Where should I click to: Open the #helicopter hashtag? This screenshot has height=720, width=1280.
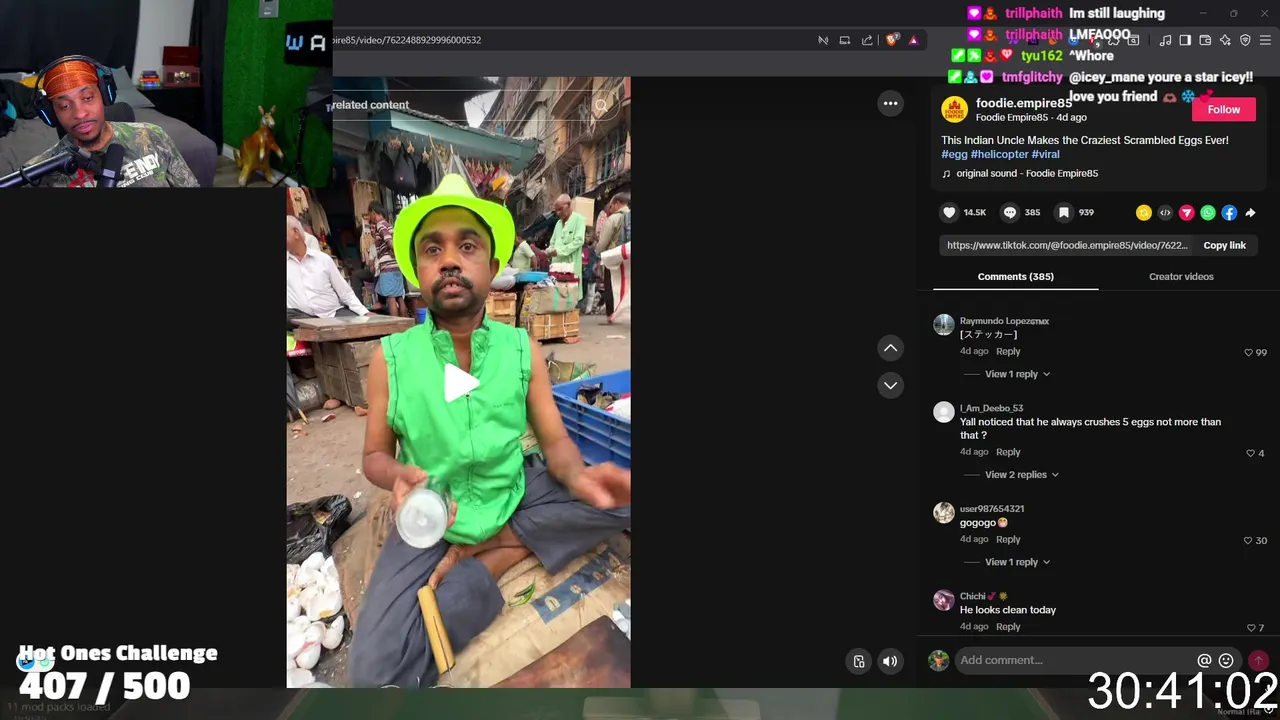pos(999,154)
